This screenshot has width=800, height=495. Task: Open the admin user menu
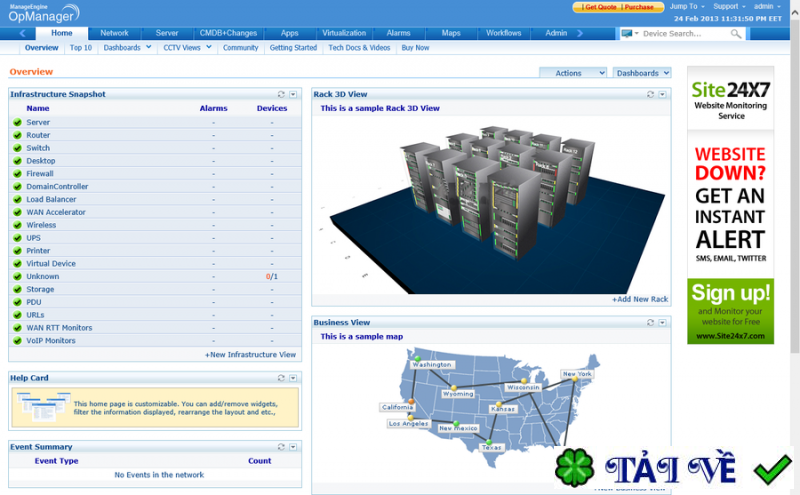point(767,7)
